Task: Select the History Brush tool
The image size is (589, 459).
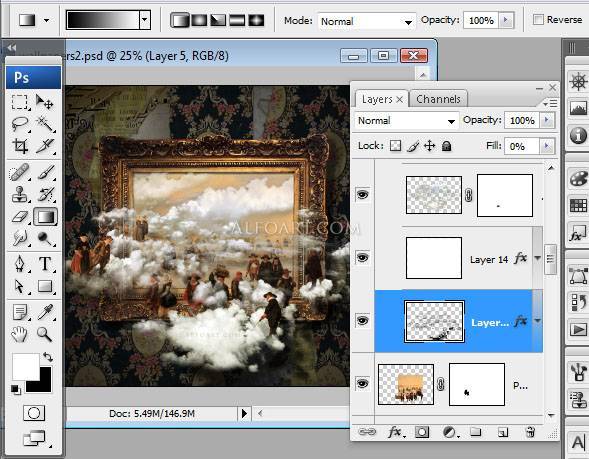Action: pos(45,195)
